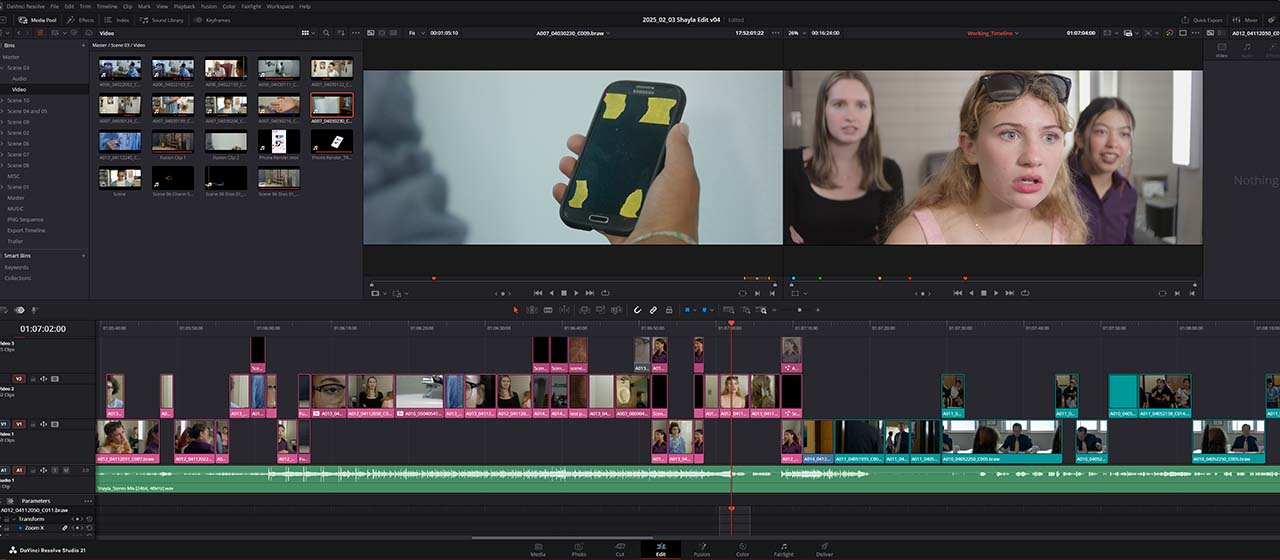Open the Playback menu
Screen dimensions: 1280x560
[184, 6]
